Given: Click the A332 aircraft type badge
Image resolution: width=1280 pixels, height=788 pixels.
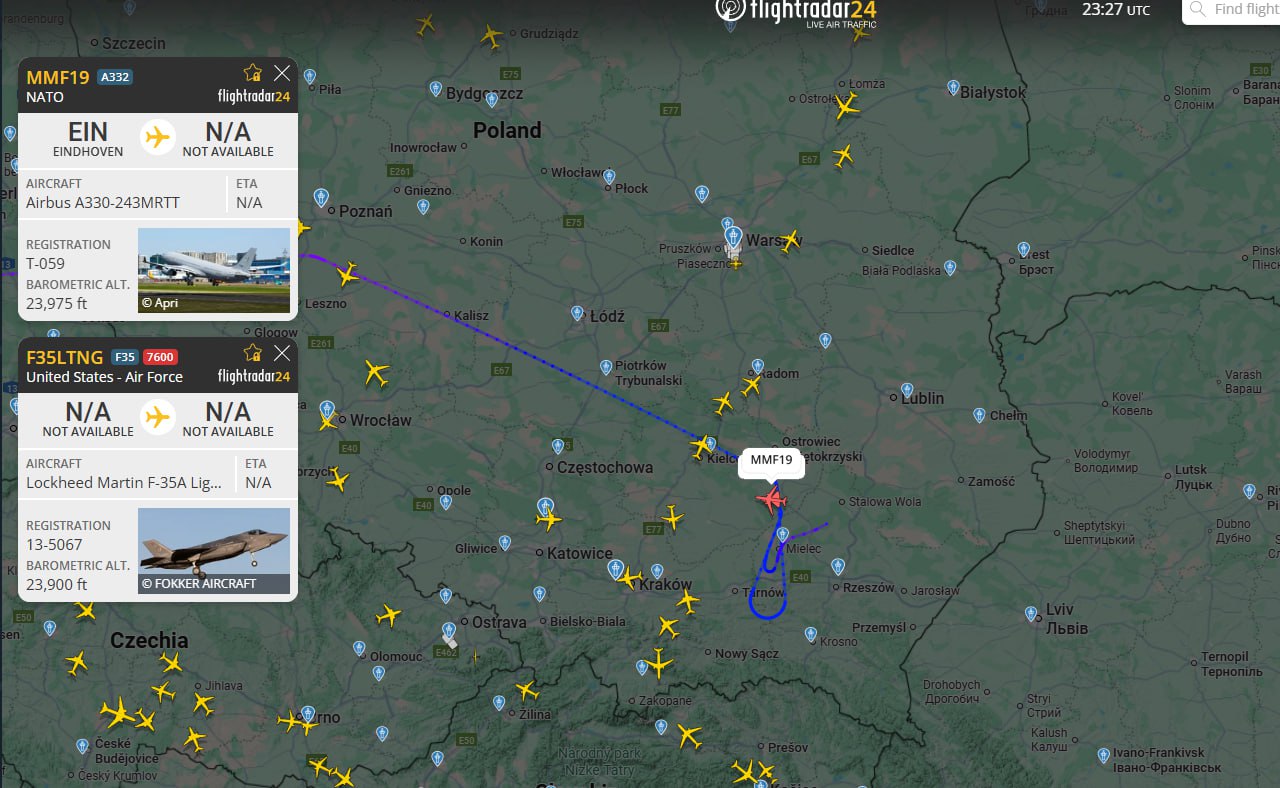Looking at the screenshot, I should click(114, 77).
